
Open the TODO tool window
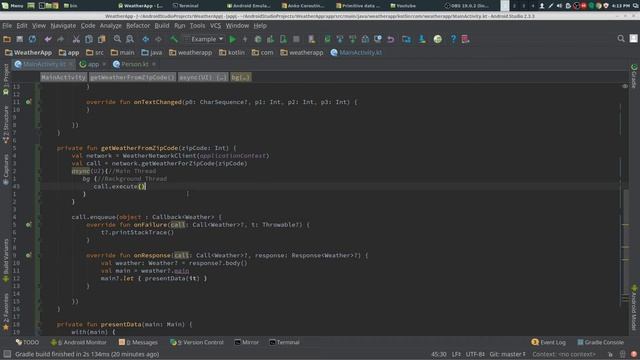(x=27, y=342)
